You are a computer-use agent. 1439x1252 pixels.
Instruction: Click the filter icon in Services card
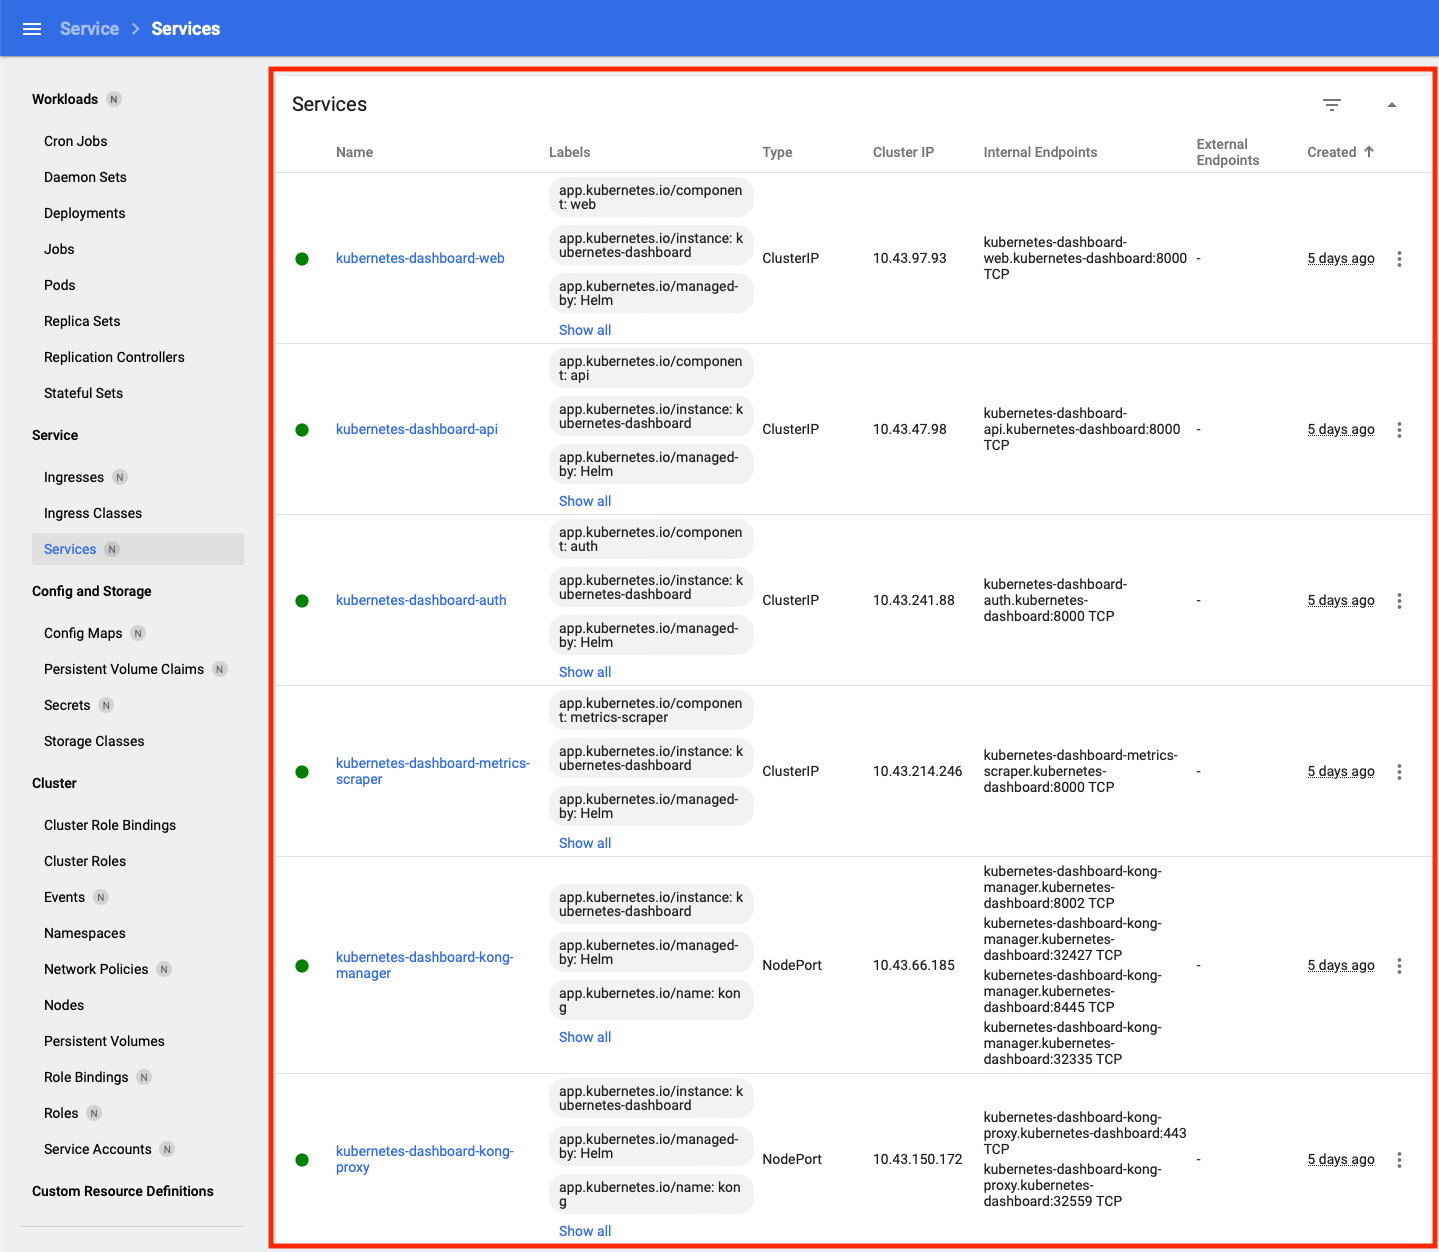pyautogui.click(x=1331, y=105)
